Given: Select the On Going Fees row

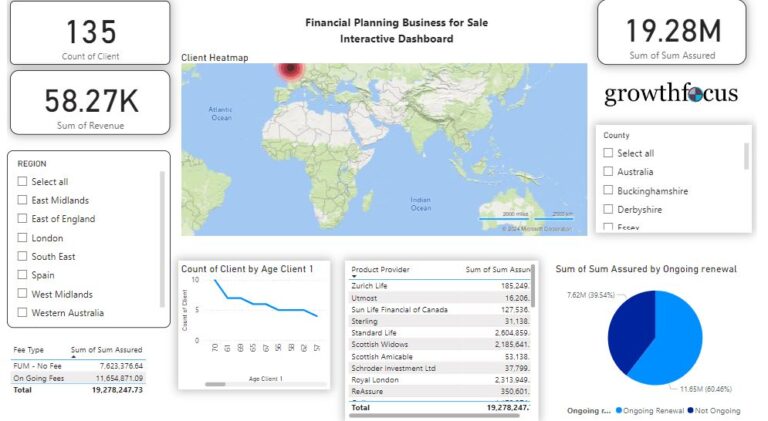Looking at the screenshot, I should 36,378.
